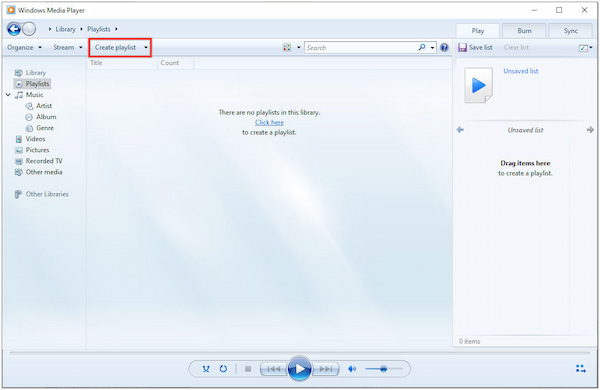Turn repeat on
Screen dimensions: 600x390
[x=223, y=369]
